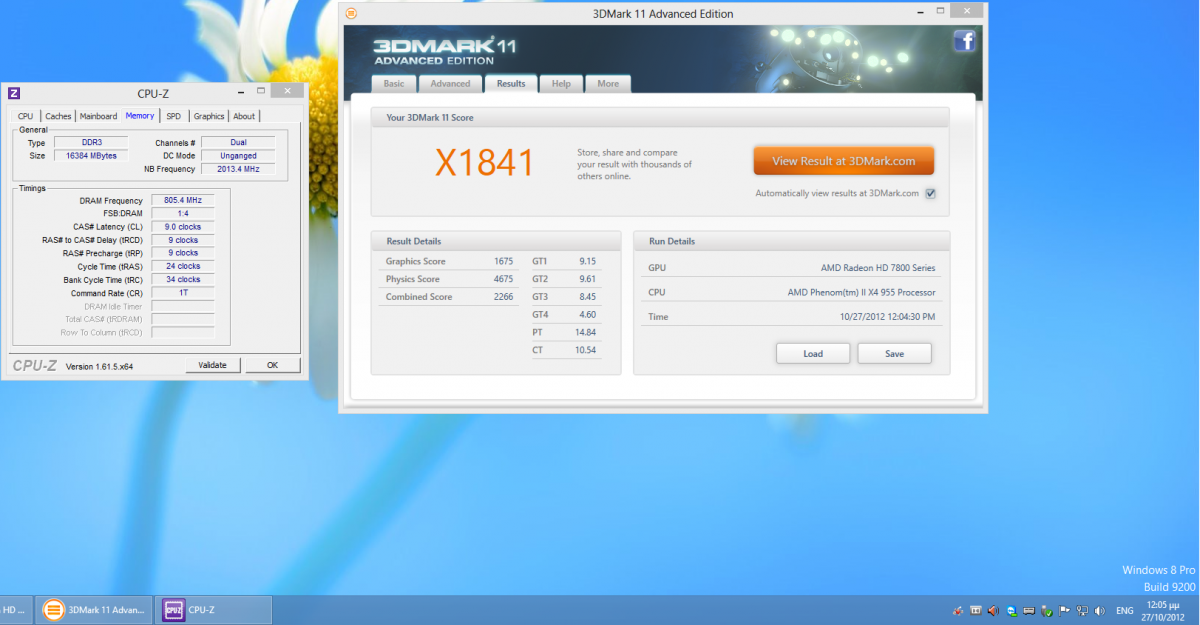Switch to the CPU tab in CPU-Z
Image resolution: width=1200 pixels, height=625 pixels.
click(x=25, y=116)
